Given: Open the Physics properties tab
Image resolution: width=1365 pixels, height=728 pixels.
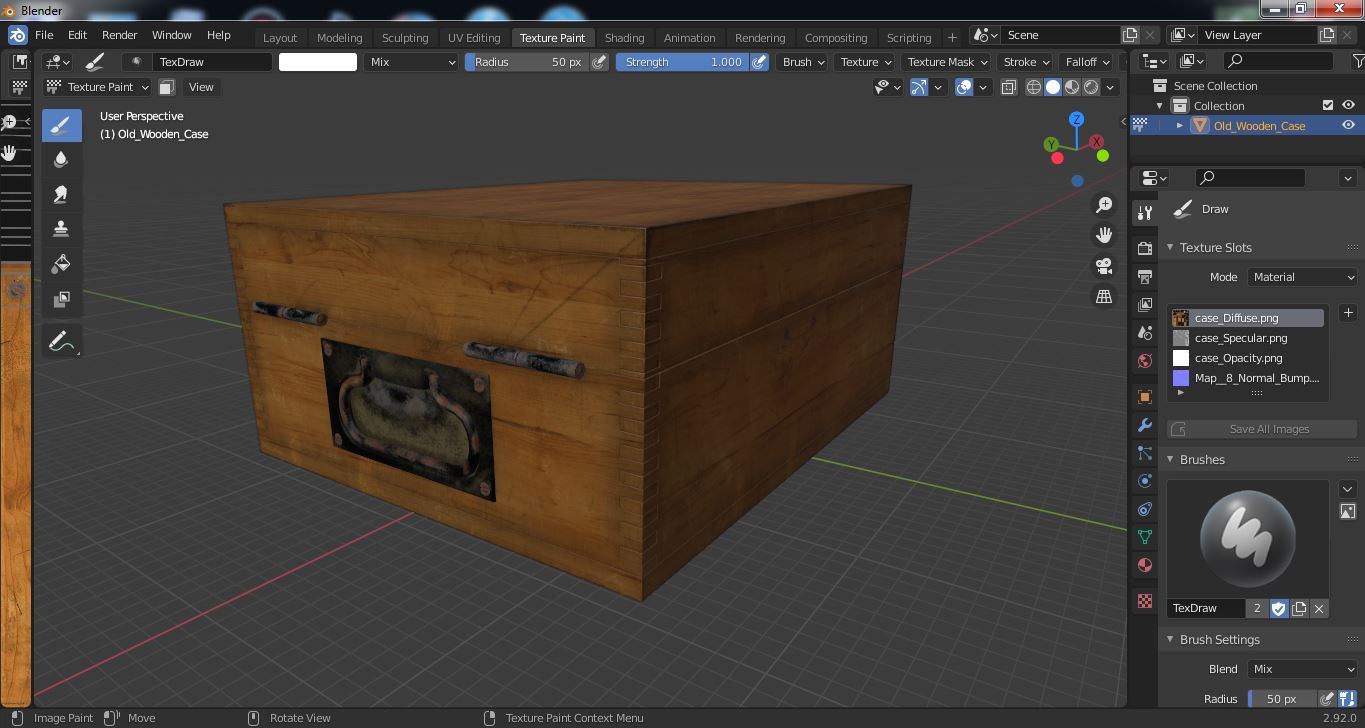Looking at the screenshot, I should pos(1145,481).
